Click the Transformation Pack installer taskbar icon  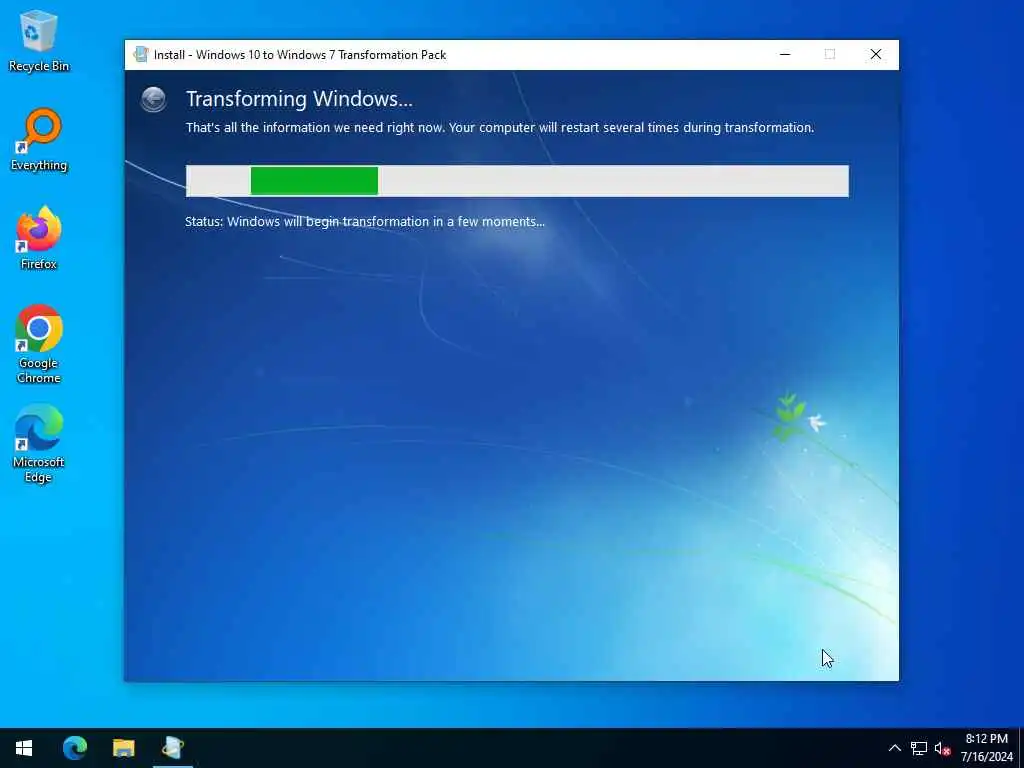click(173, 748)
